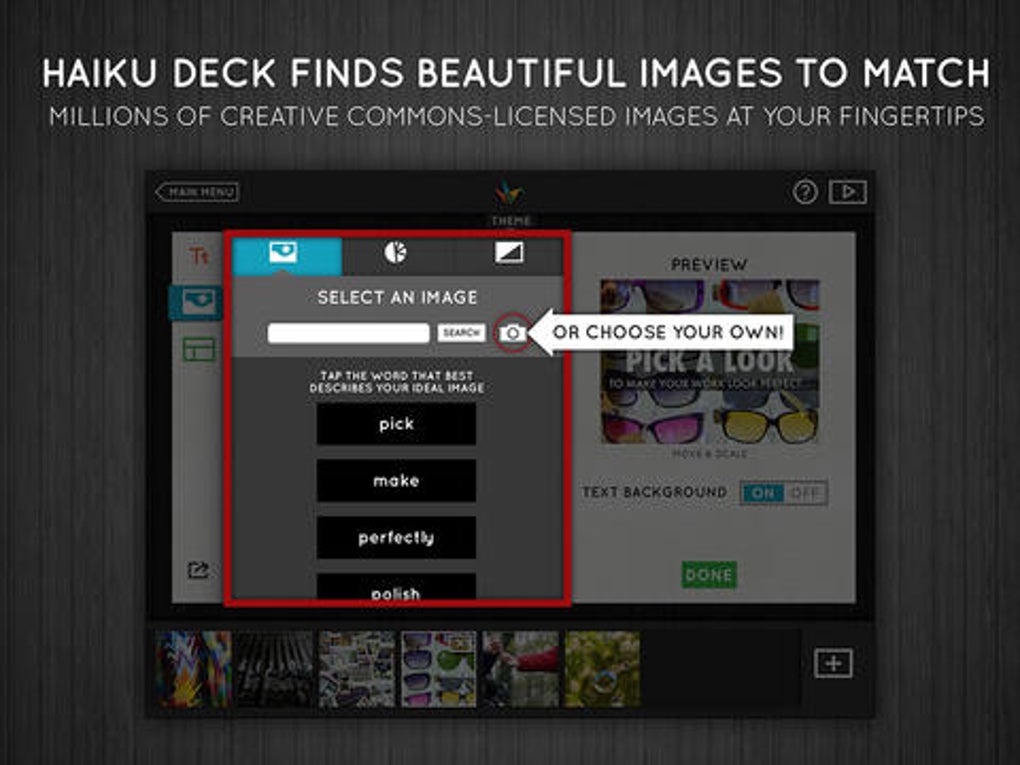
Task: Switch to the chart tab in the image panel
Action: [x=396, y=252]
